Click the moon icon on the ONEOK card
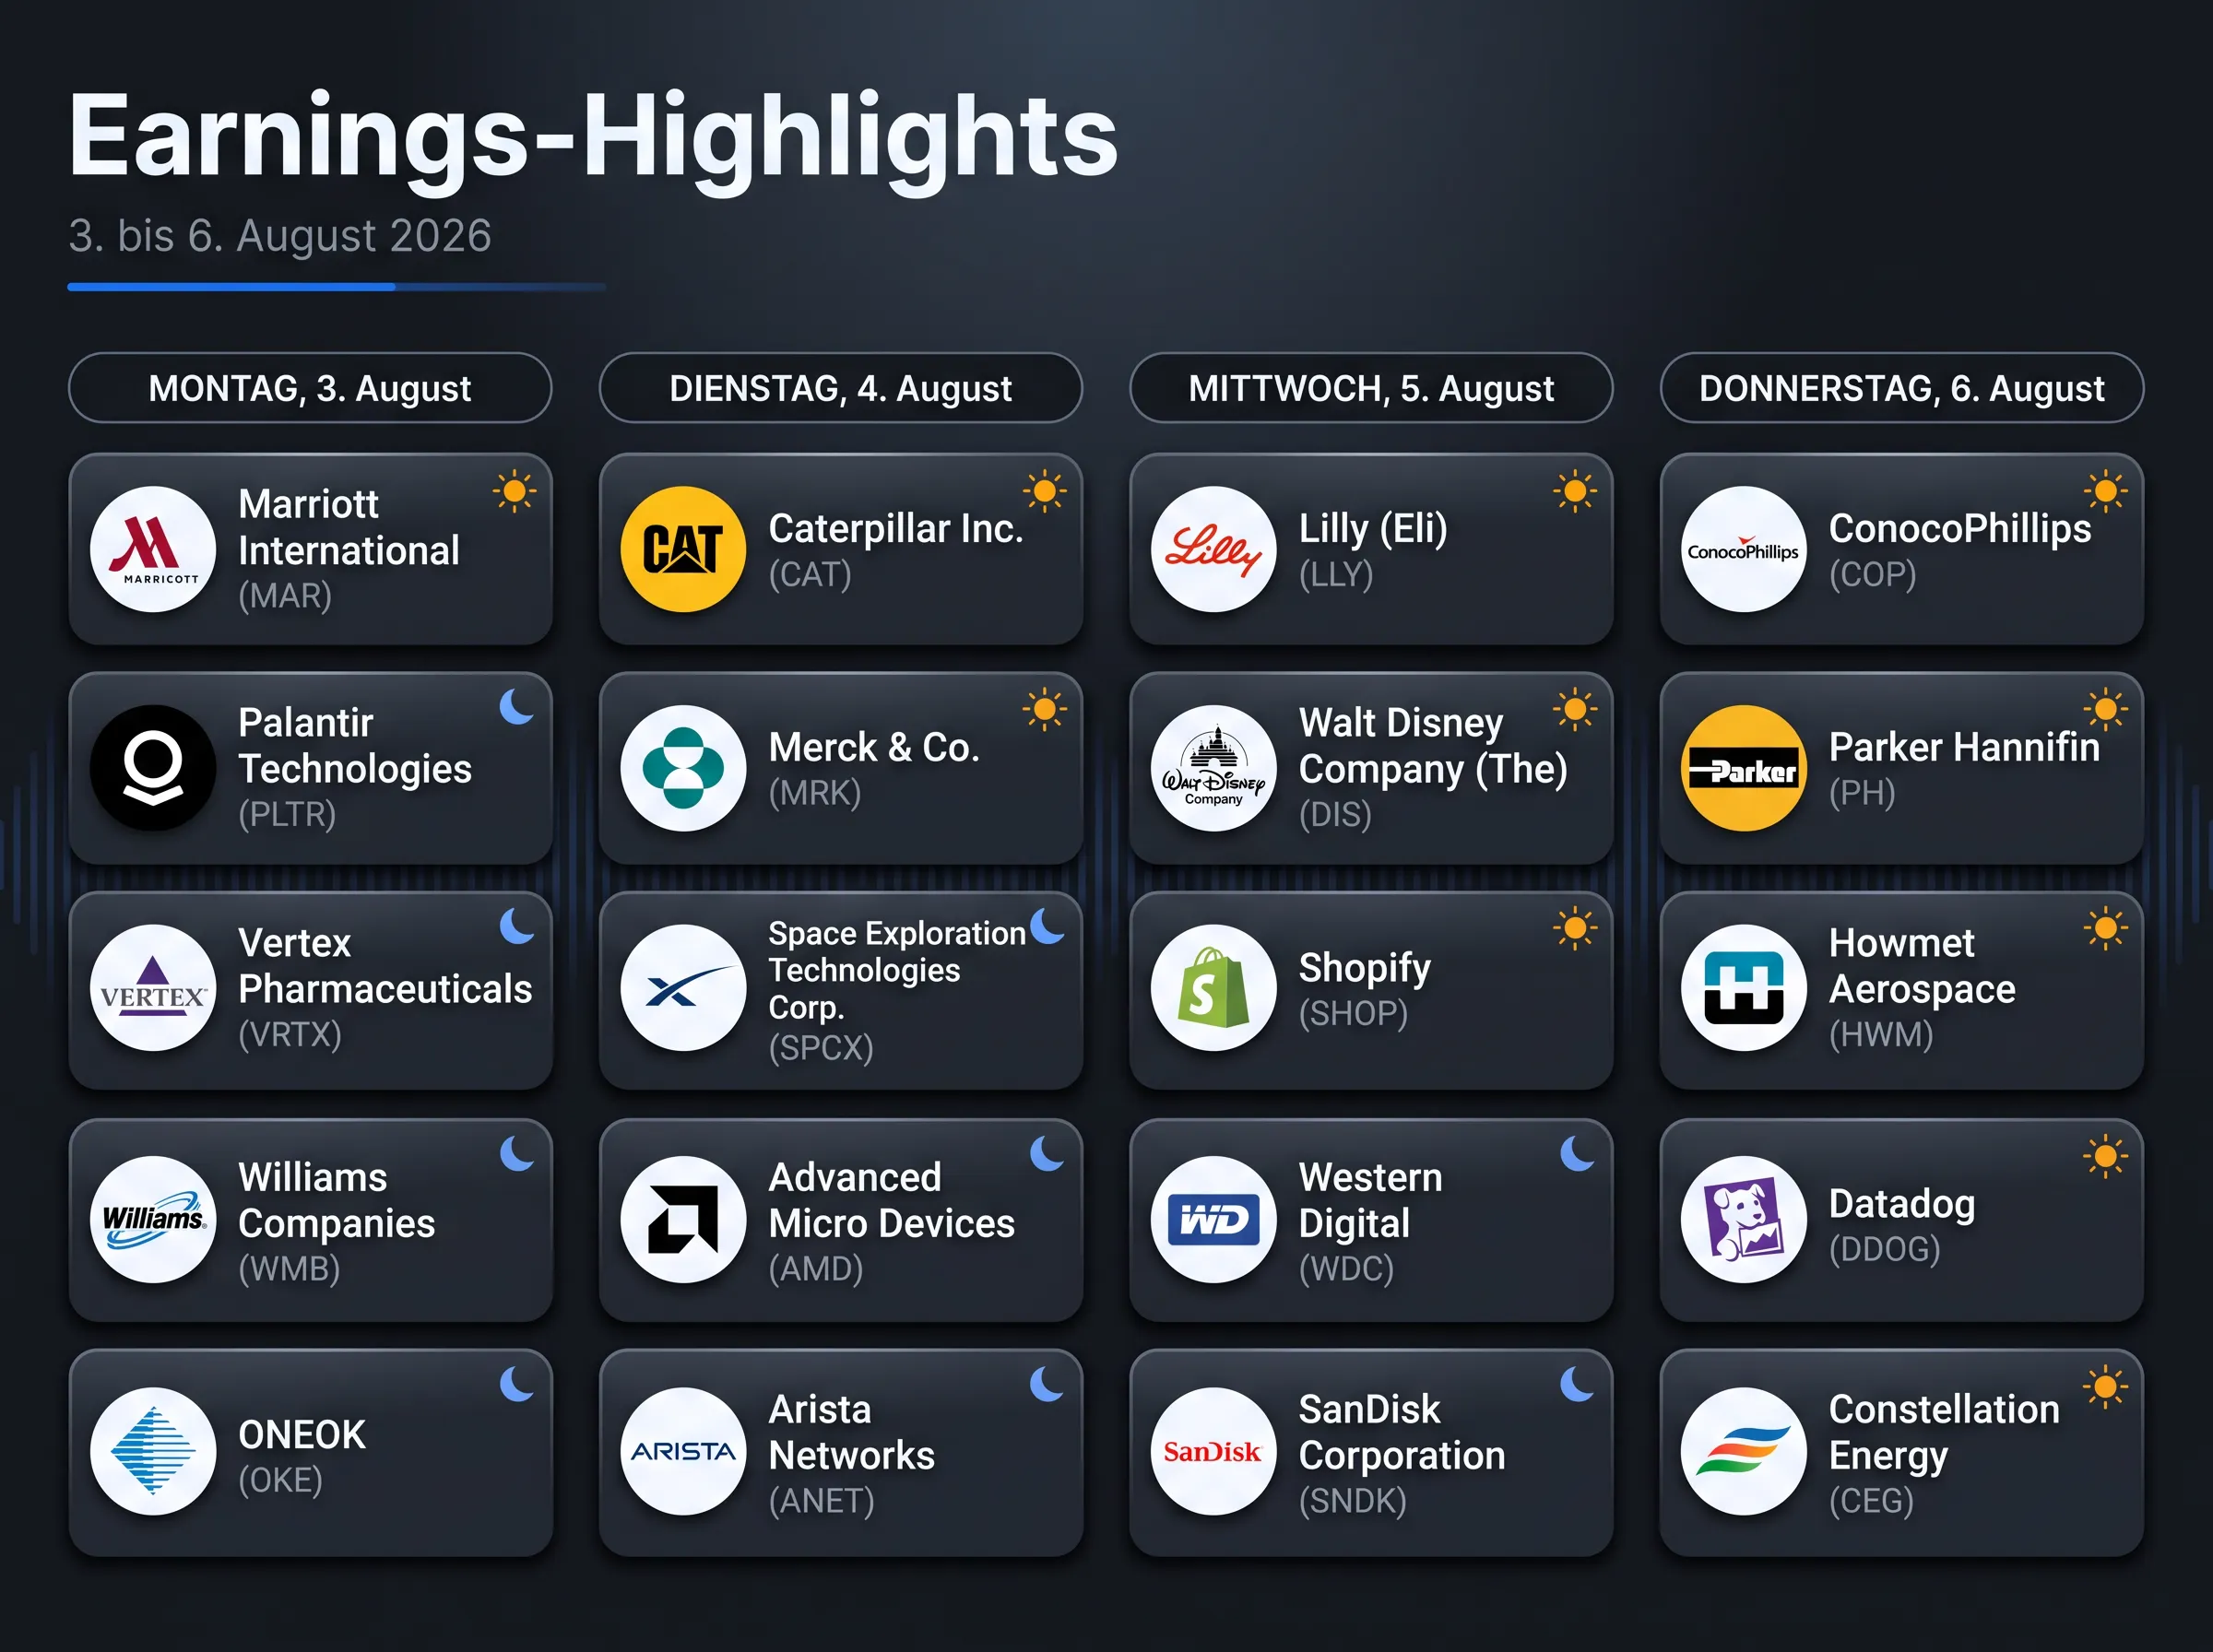2213x1652 pixels. pos(517,1384)
